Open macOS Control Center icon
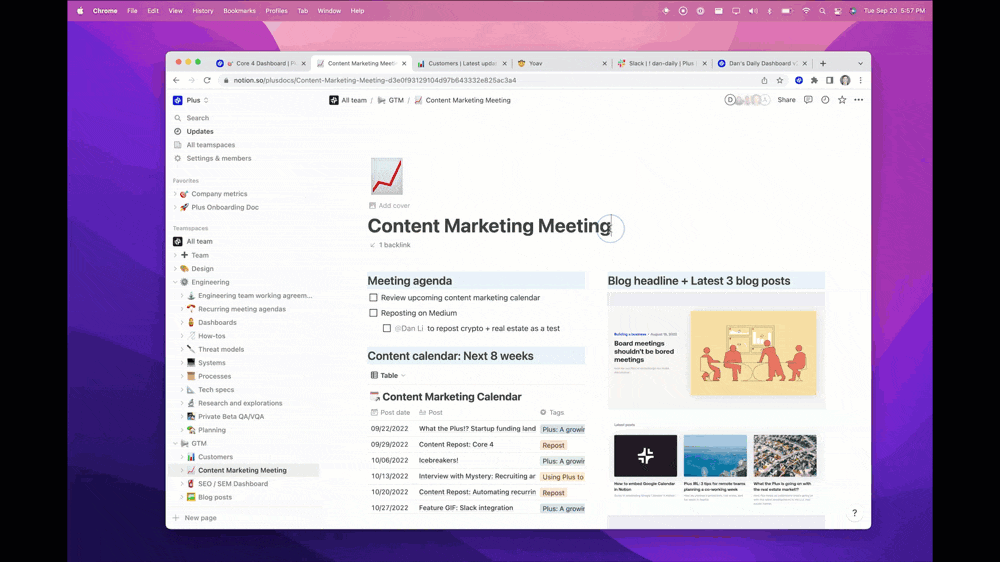Viewport: 1000px width, 562px height. click(838, 11)
